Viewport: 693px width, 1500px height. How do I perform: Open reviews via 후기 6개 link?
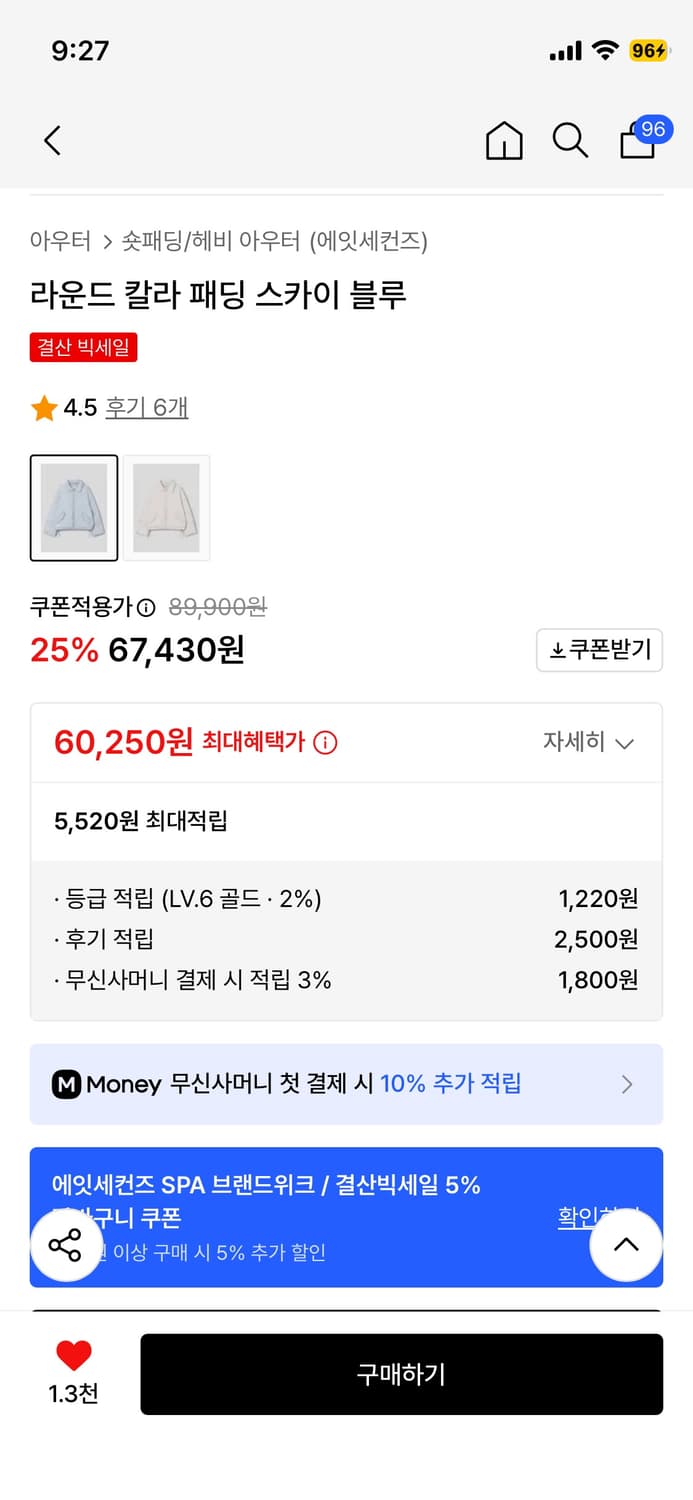click(146, 408)
